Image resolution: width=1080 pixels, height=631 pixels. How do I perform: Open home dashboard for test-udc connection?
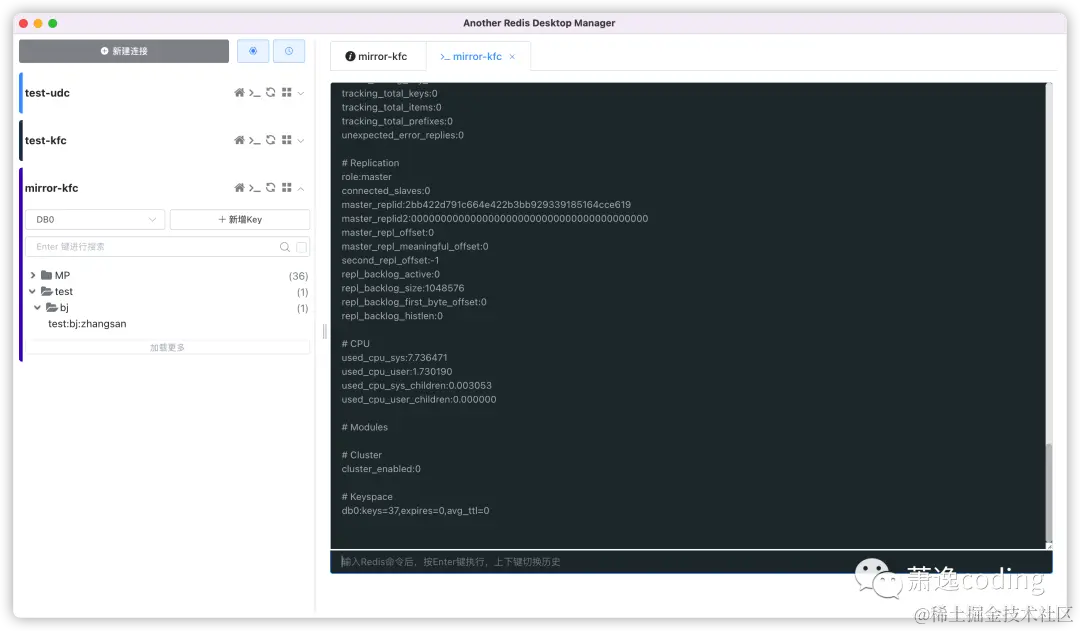tap(239, 92)
